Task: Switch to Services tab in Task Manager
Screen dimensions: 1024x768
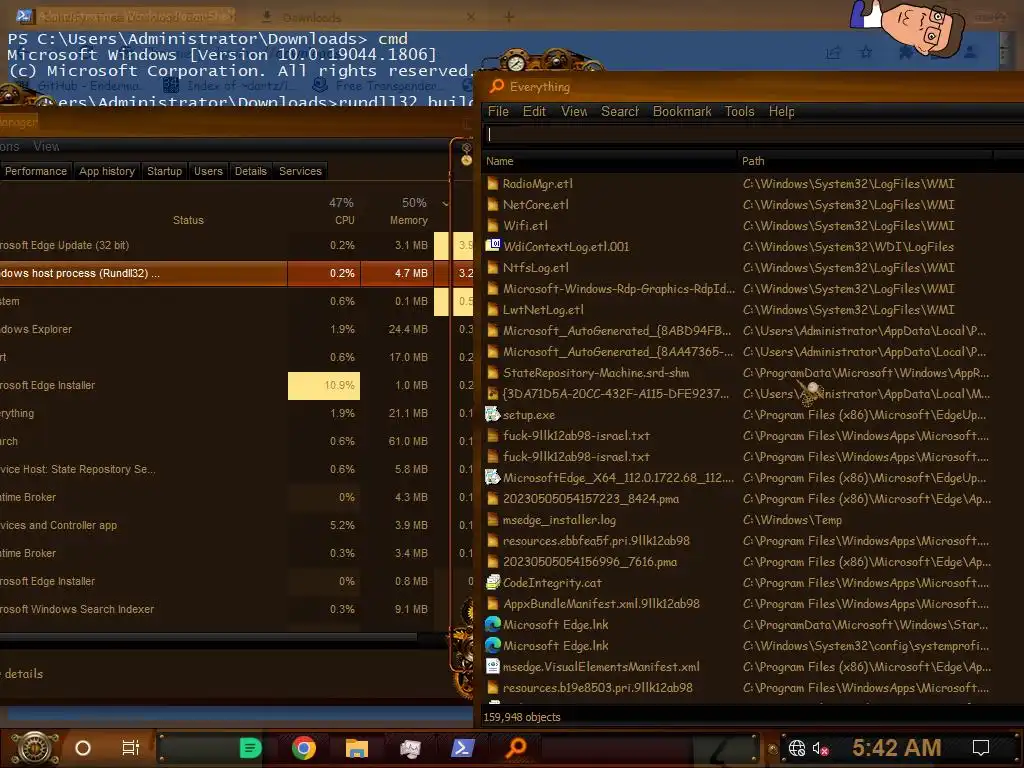Action: pyautogui.click(x=300, y=171)
